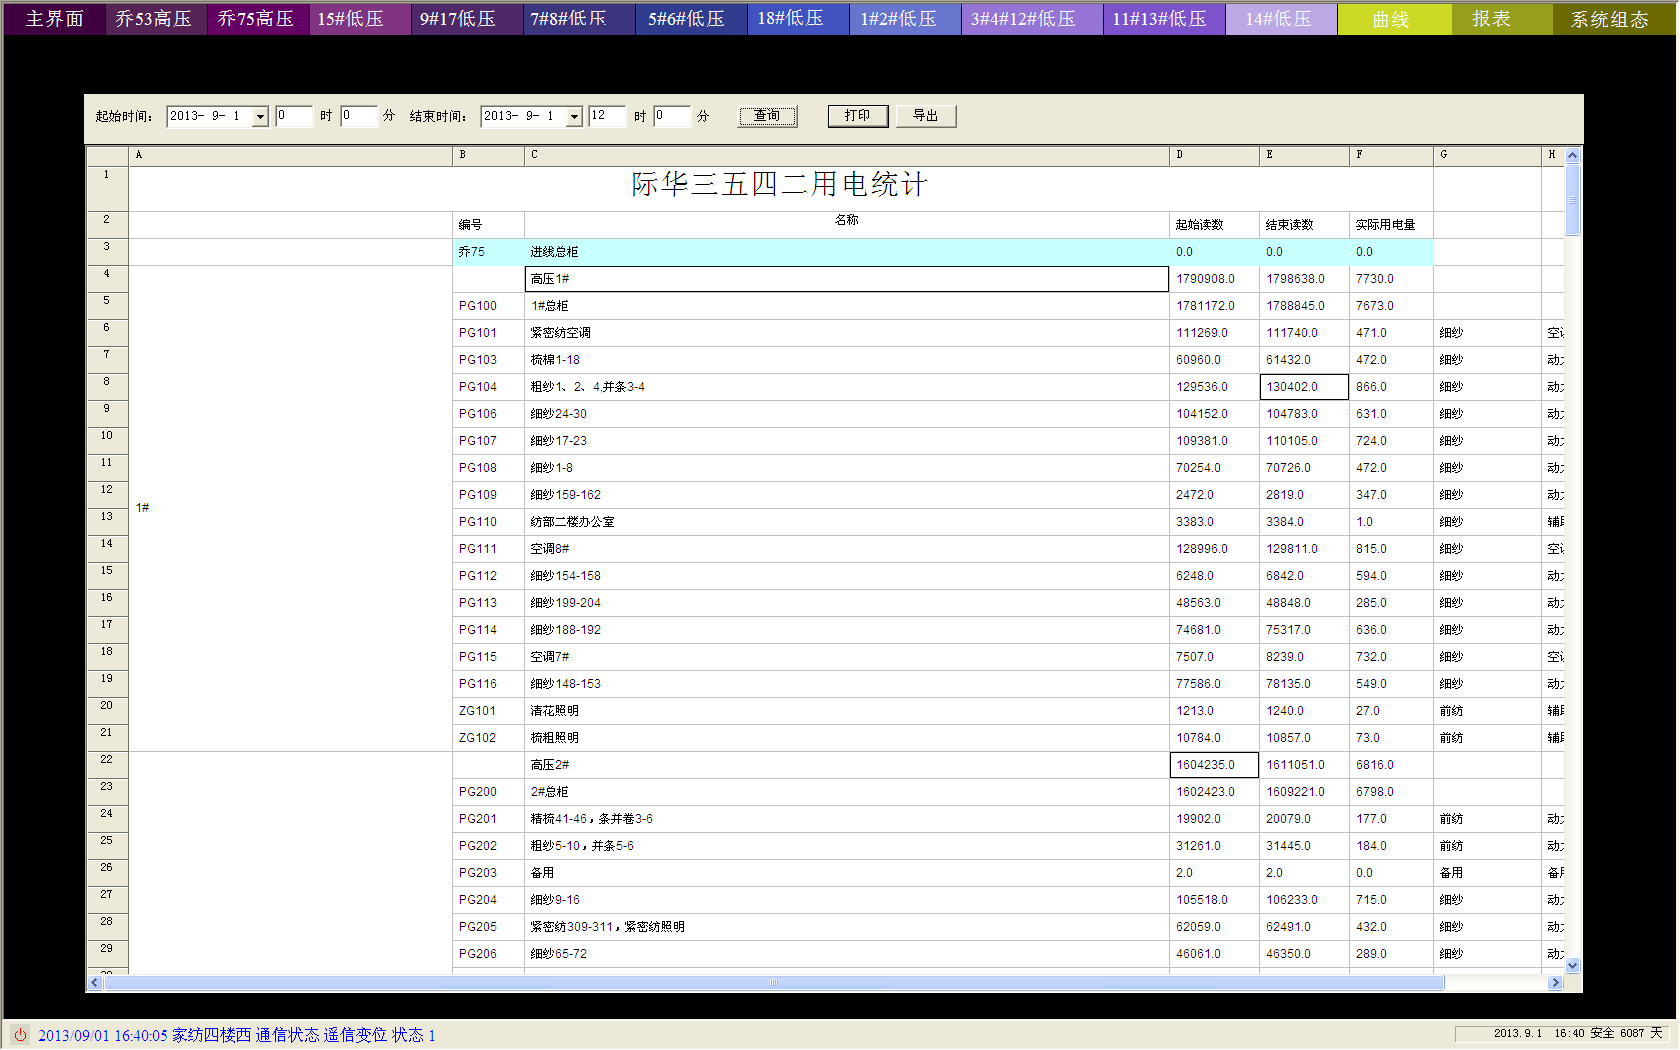Click vertical scrollbar down arrow
This screenshot has width=1680, height=1050.
(1573, 966)
